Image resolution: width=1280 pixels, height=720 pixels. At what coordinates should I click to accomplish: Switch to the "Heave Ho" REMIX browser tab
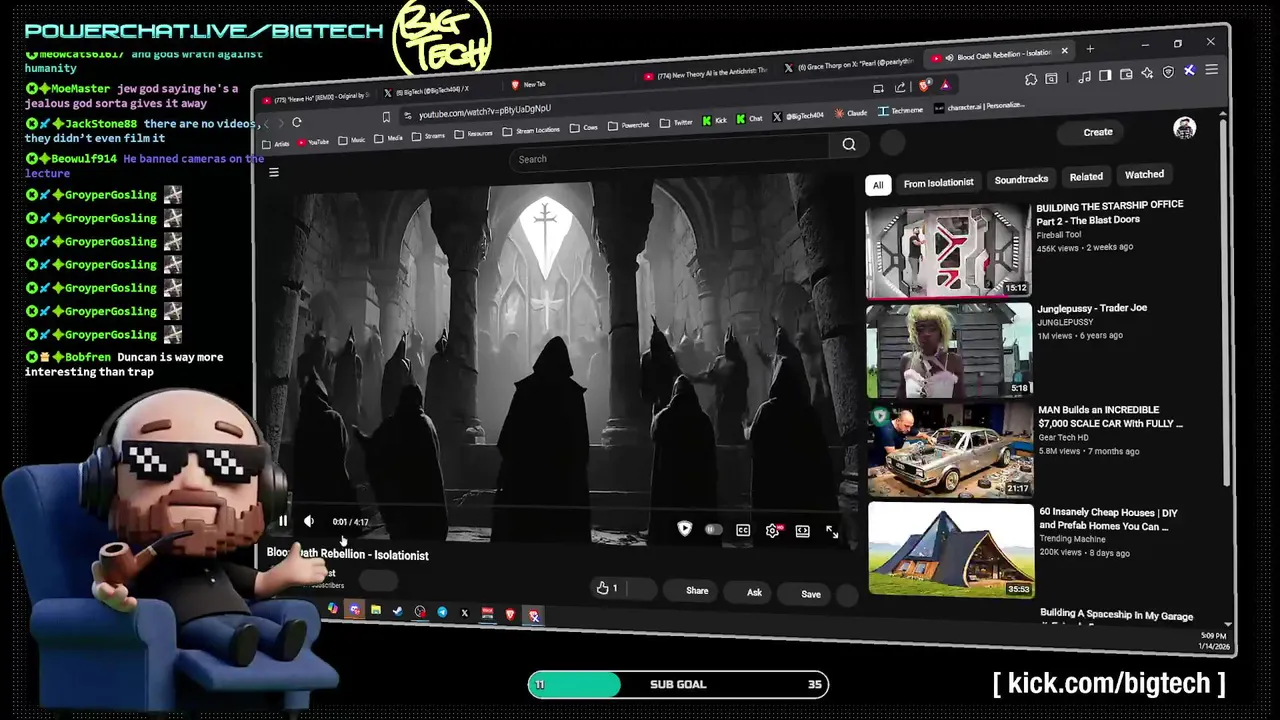point(316,97)
